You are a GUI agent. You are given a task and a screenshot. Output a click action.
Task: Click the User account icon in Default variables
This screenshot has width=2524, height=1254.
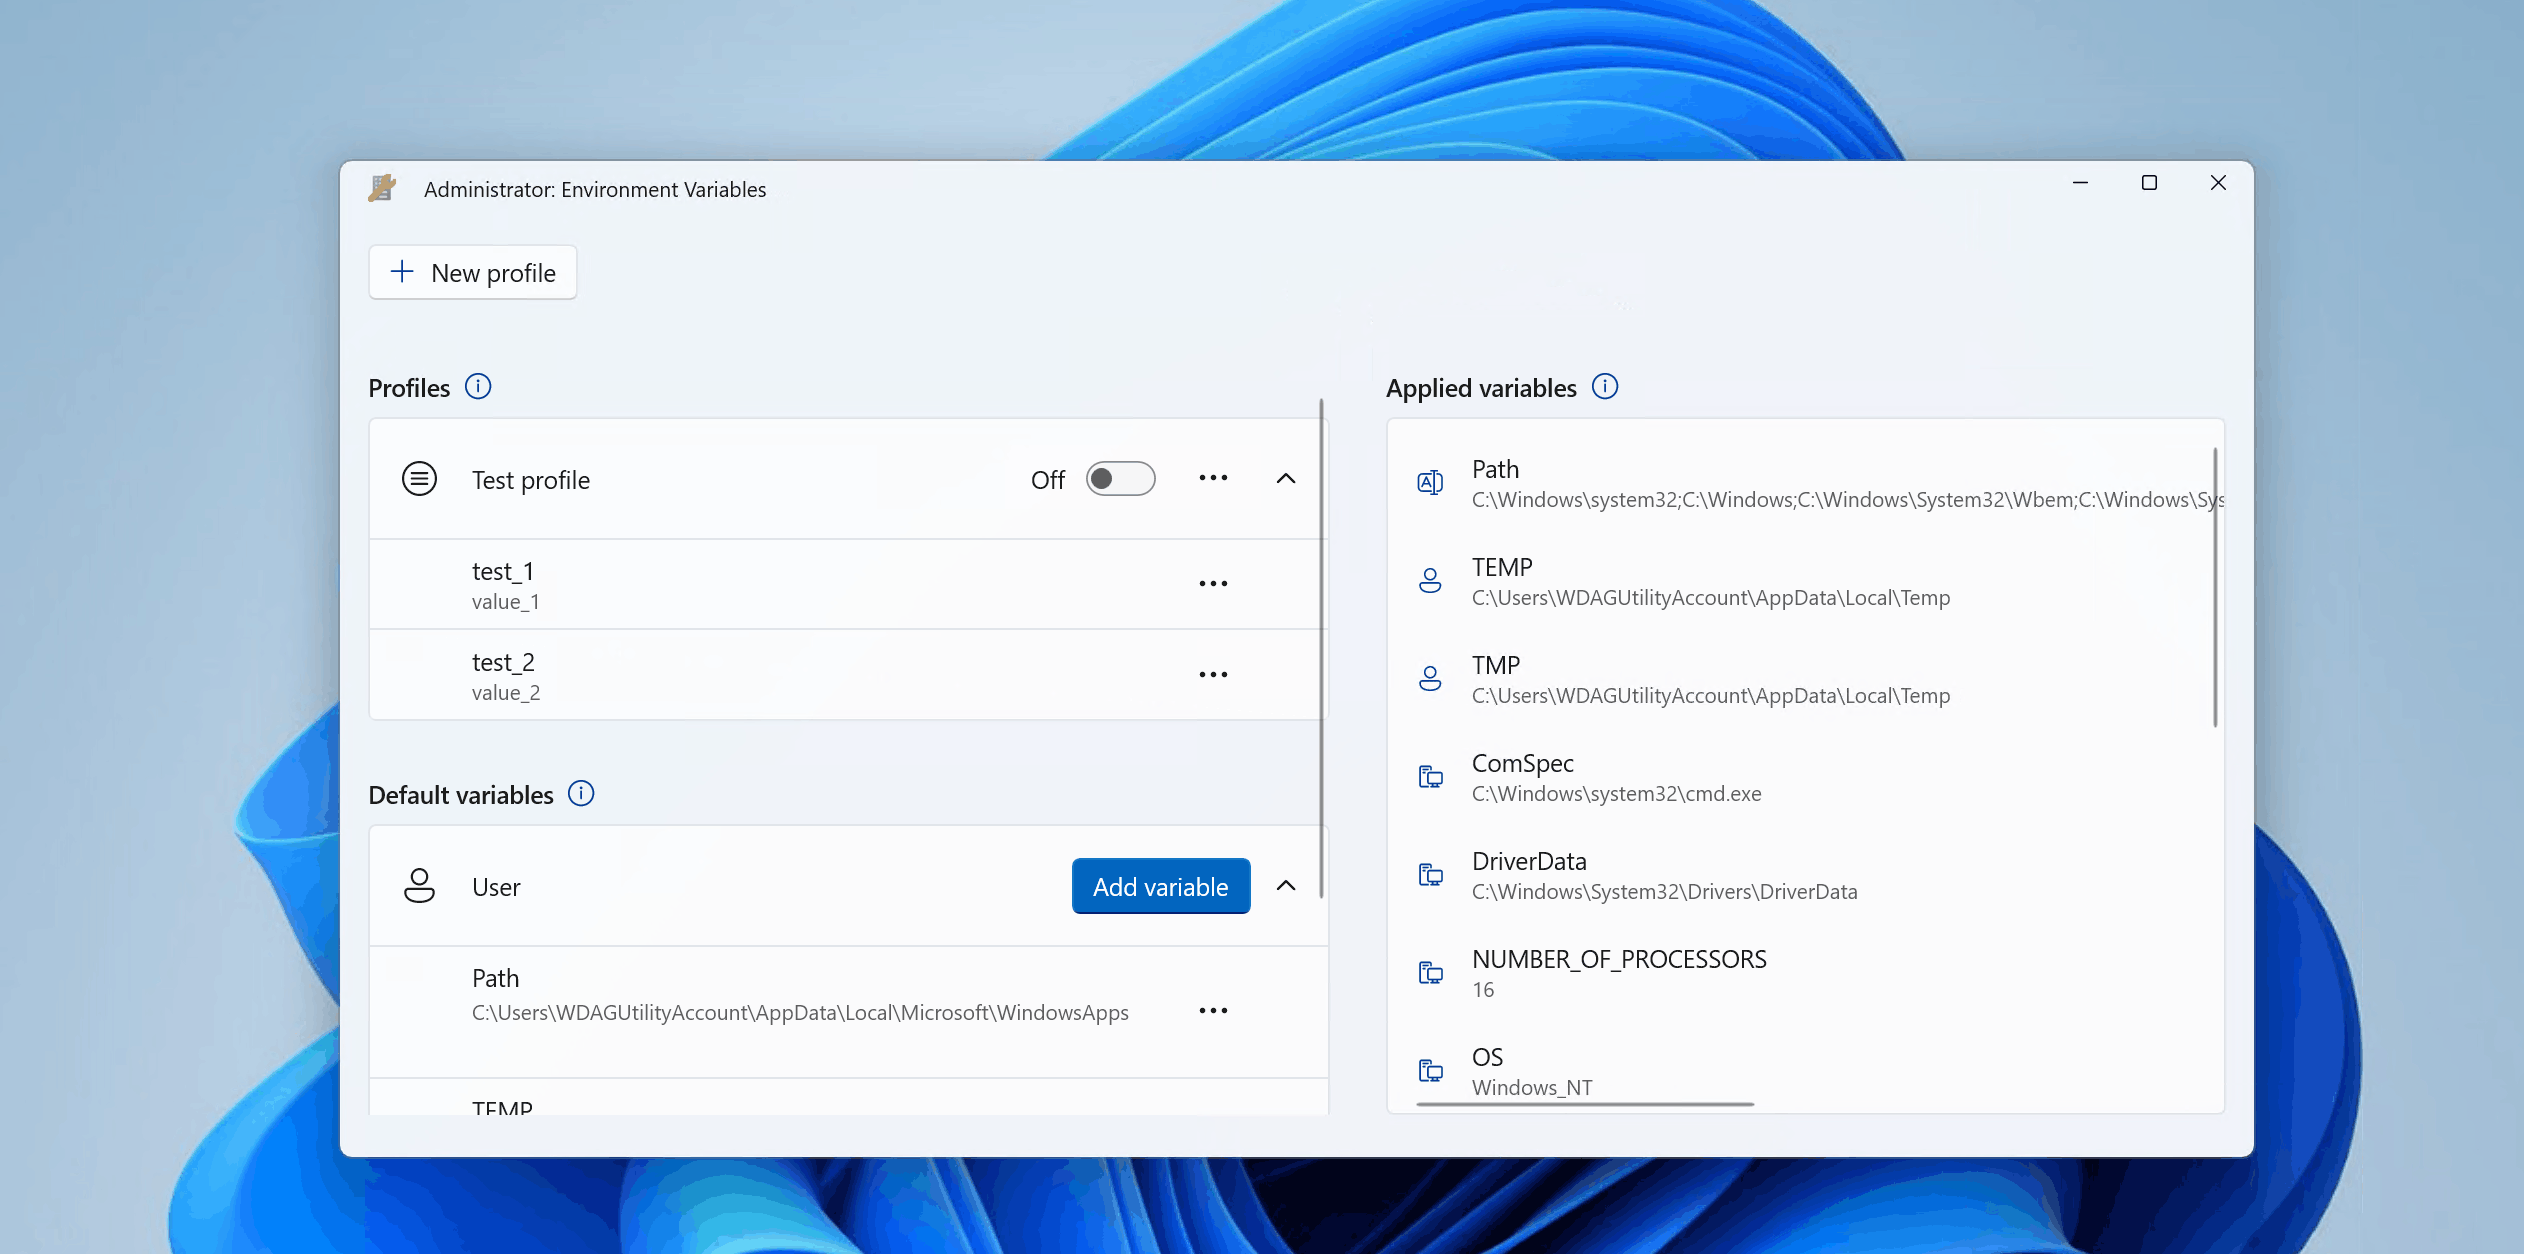[x=420, y=885]
